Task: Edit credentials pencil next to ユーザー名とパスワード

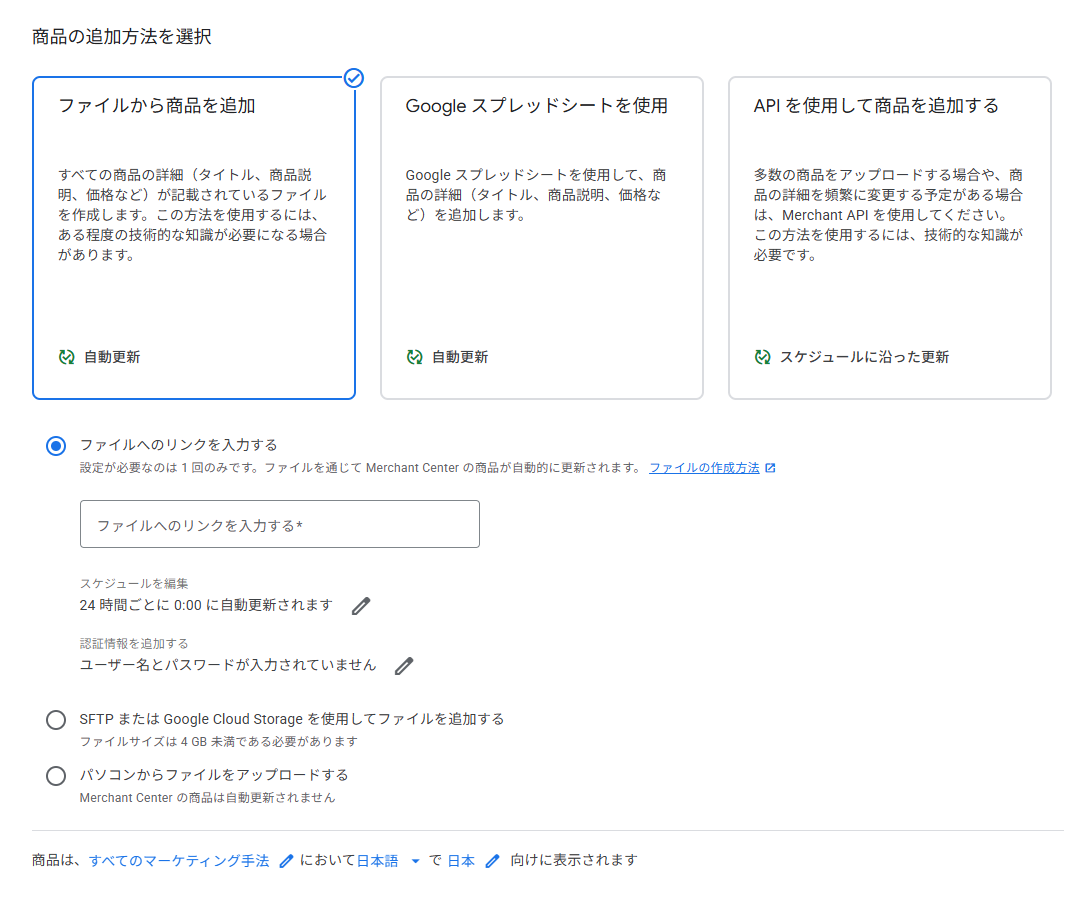Action: click(x=404, y=666)
